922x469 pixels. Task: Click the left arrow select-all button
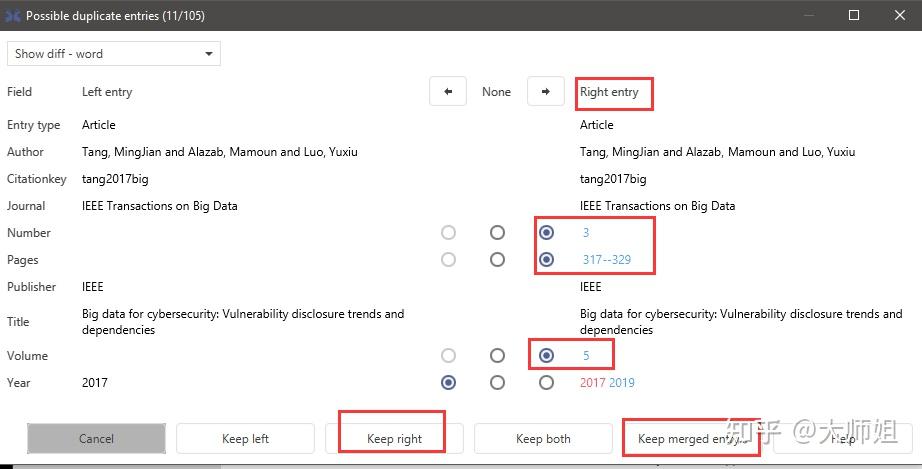coord(448,92)
